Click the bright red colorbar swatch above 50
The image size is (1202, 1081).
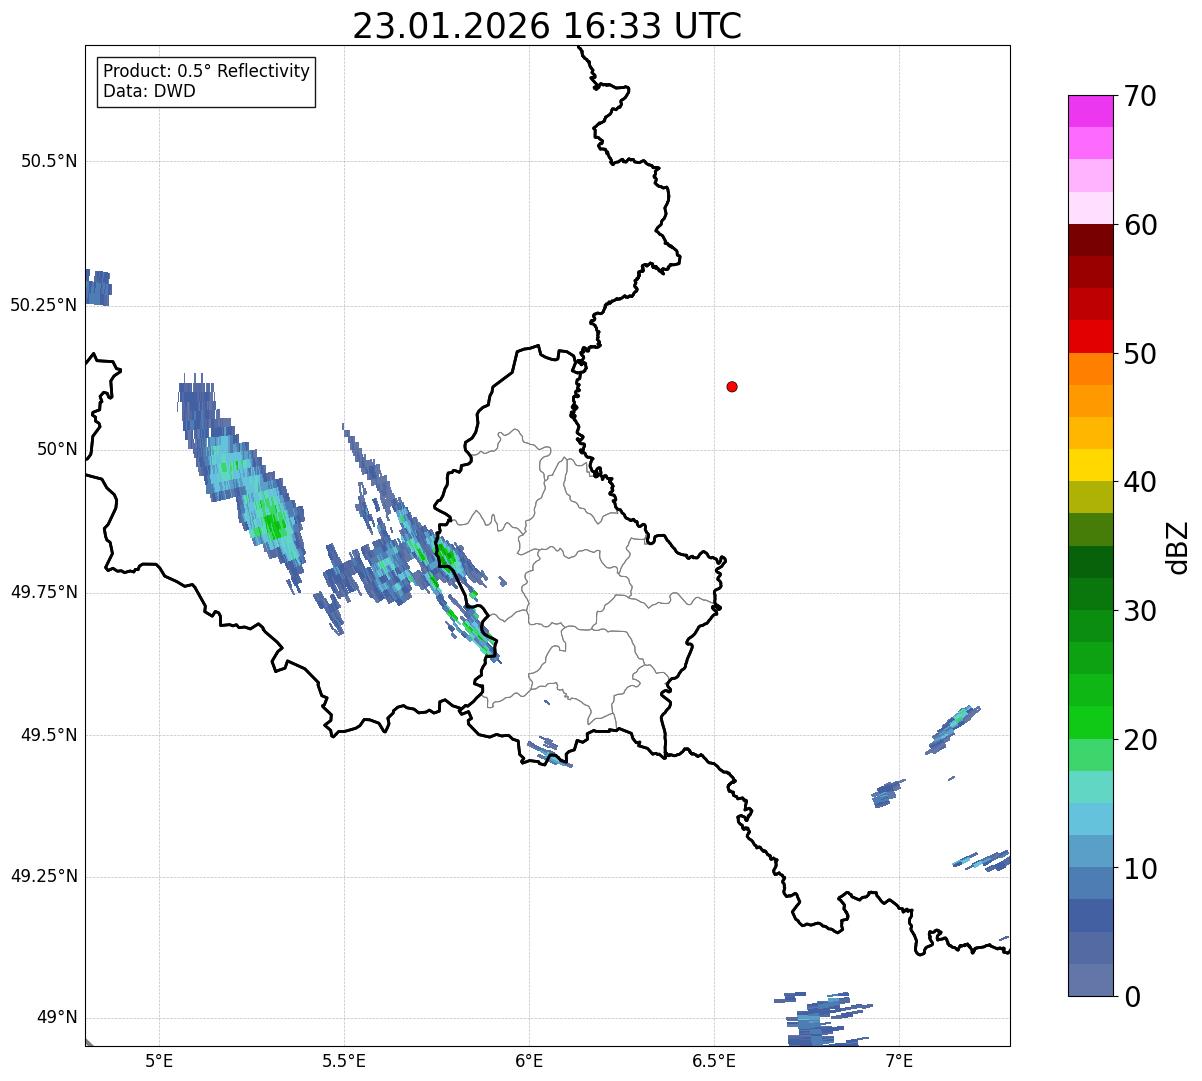click(1091, 336)
